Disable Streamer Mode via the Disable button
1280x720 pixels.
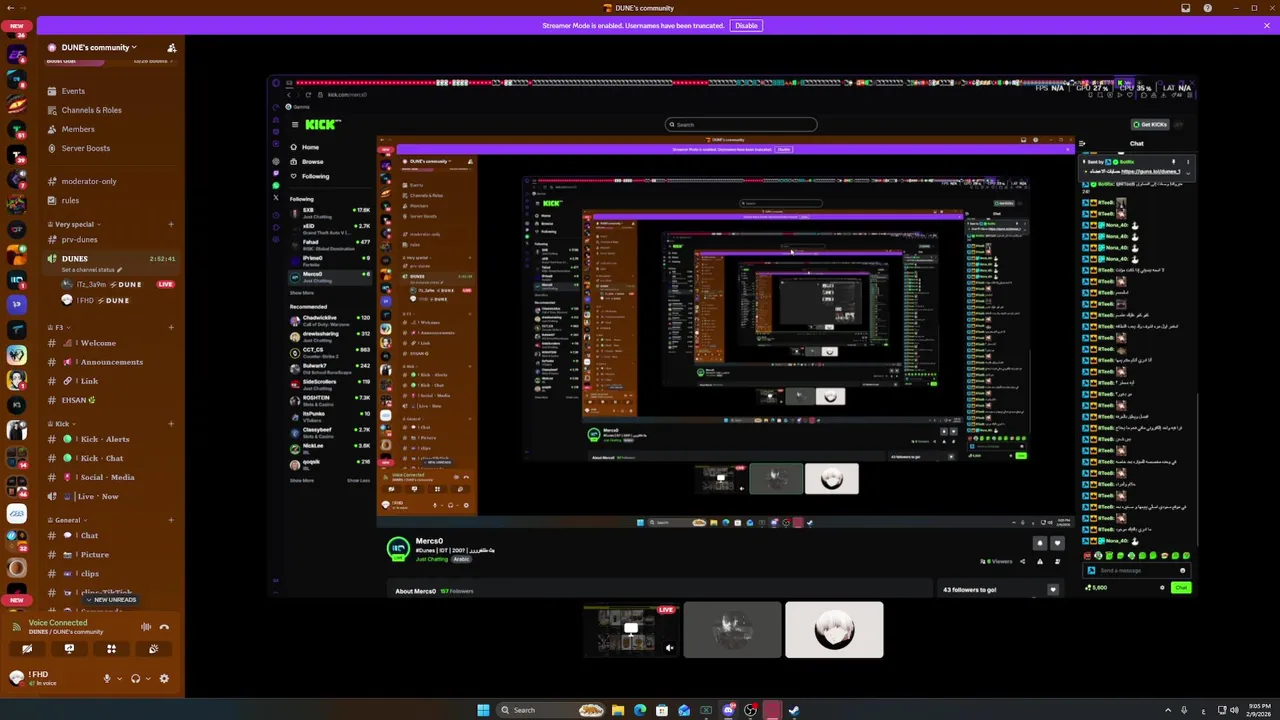coord(746,25)
